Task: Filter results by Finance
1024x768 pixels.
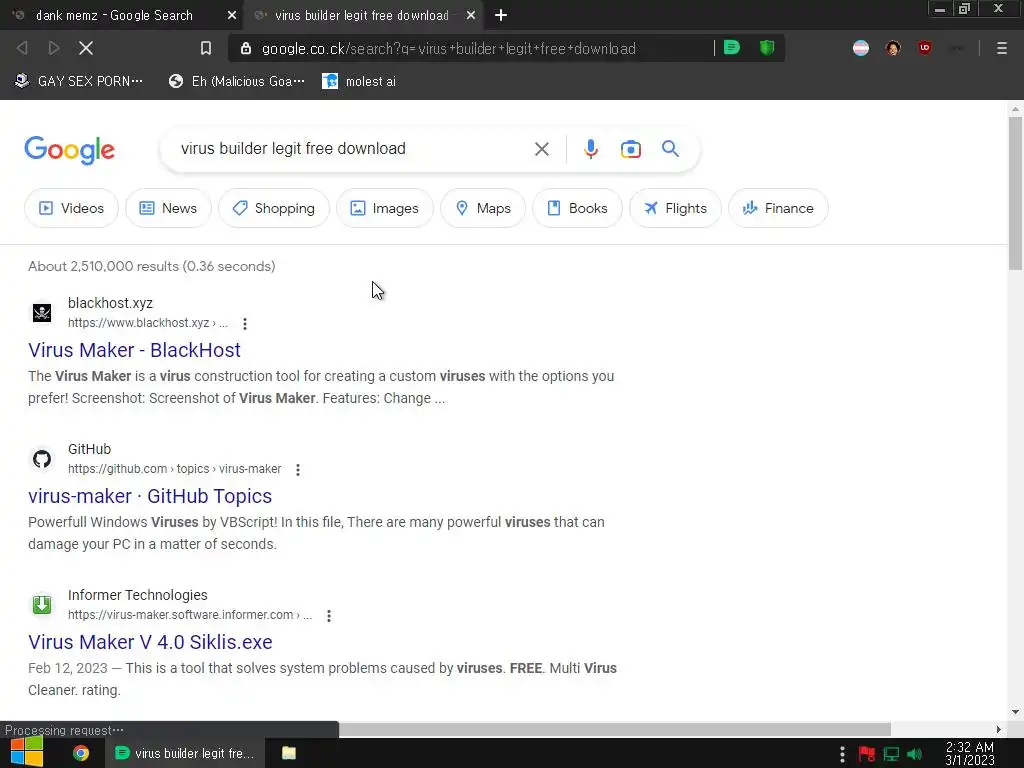Action: click(x=778, y=208)
